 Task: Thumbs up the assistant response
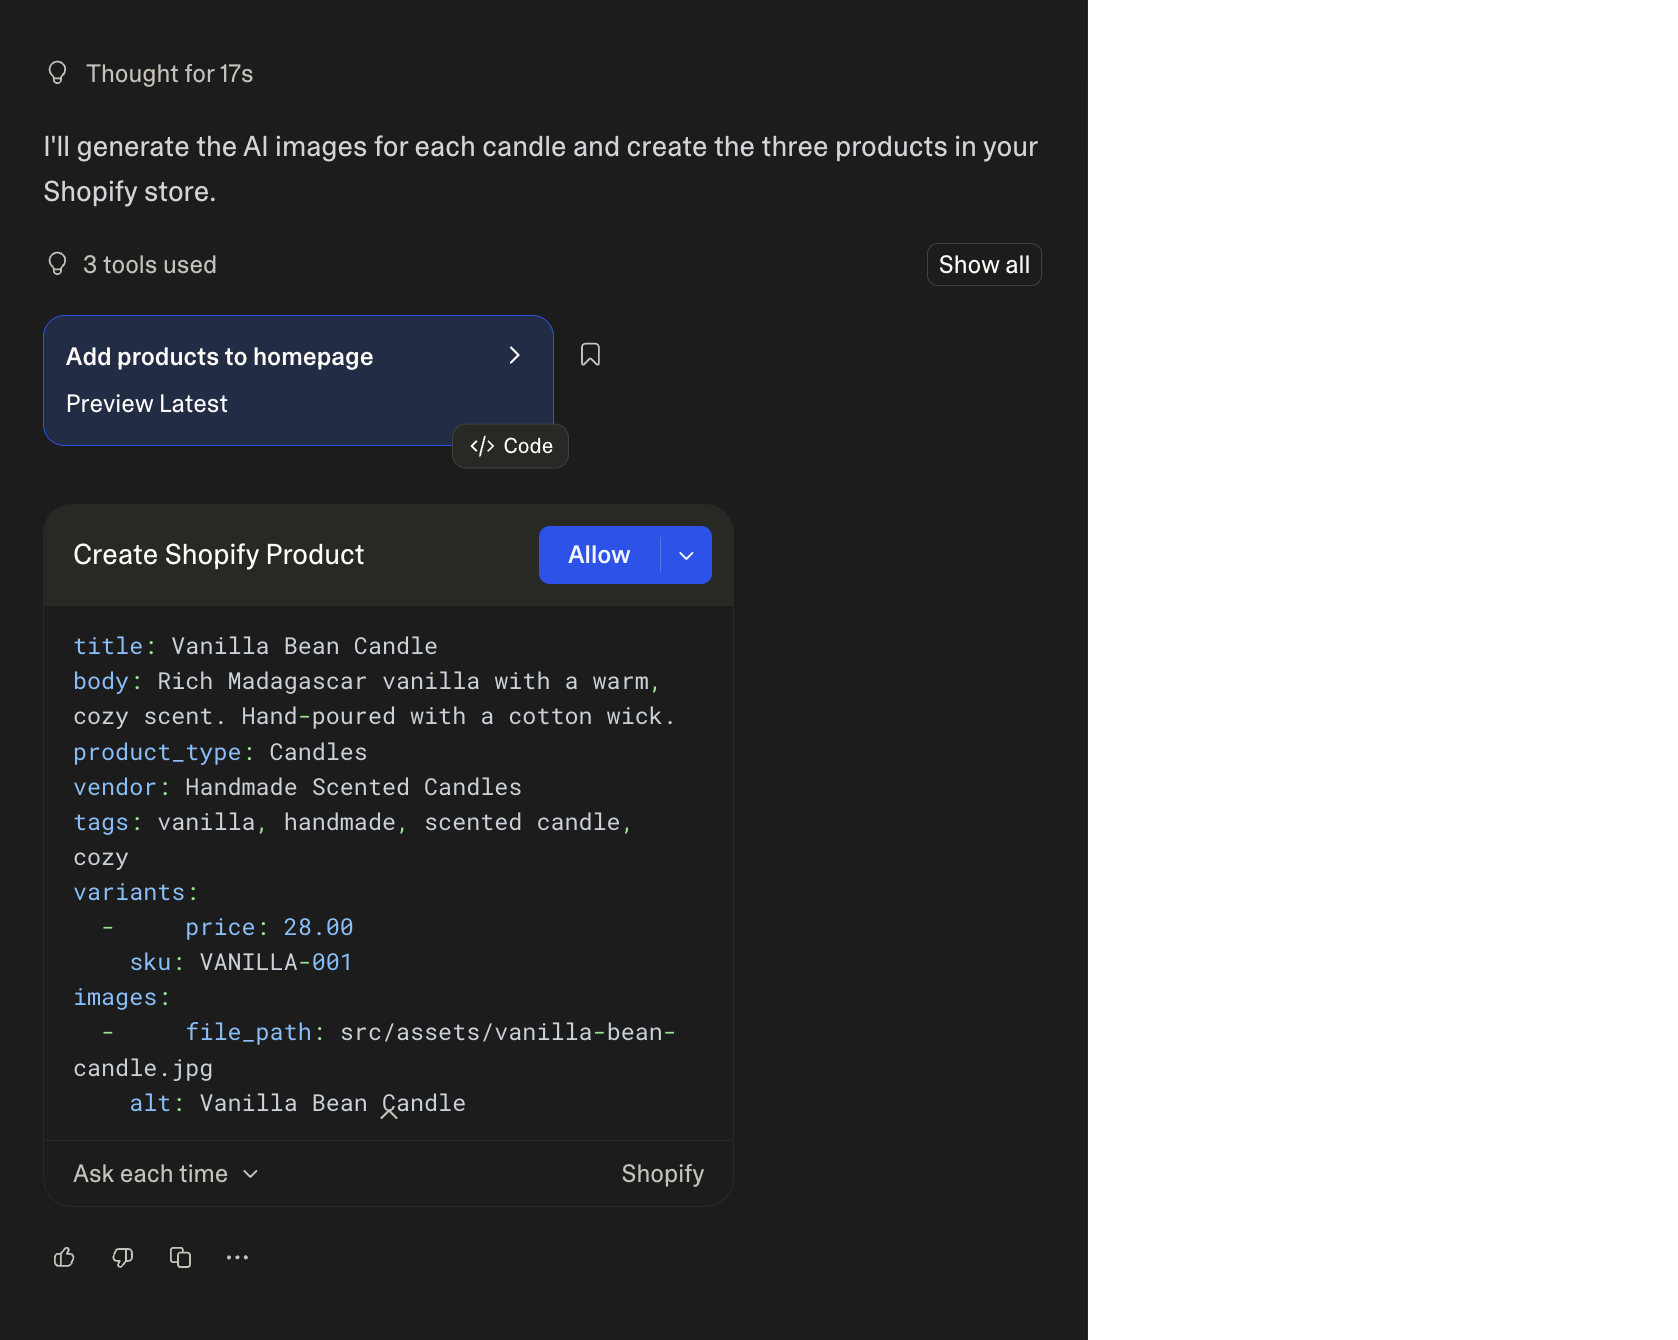tap(64, 1257)
